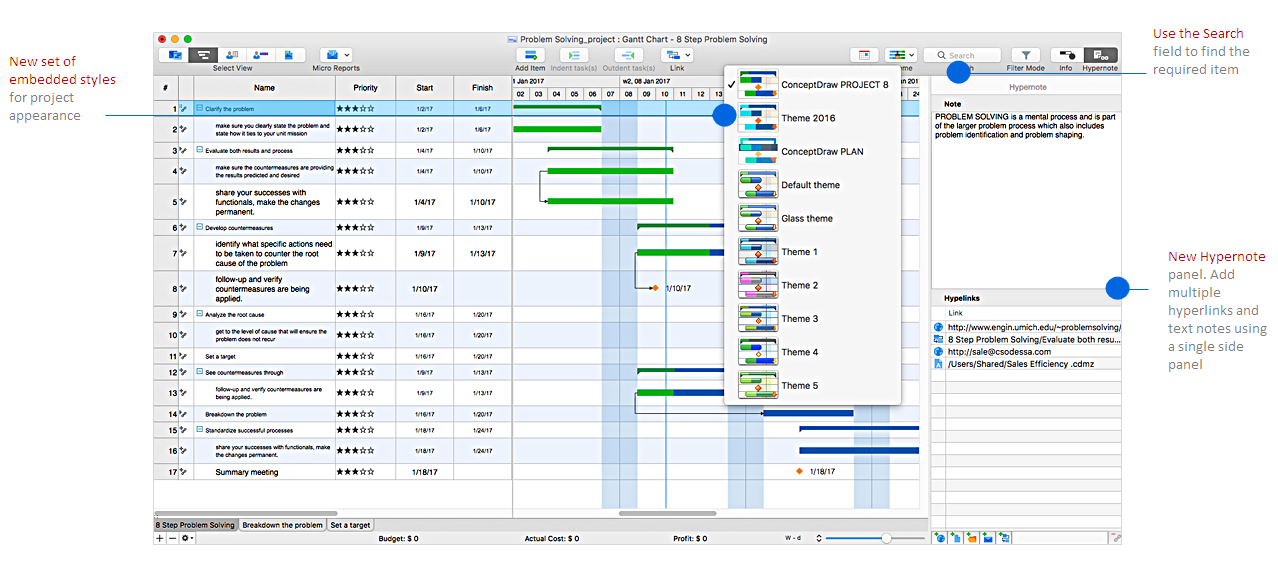Open the gear settings menu at bottom
This screenshot has width=1278, height=579.
187,538
